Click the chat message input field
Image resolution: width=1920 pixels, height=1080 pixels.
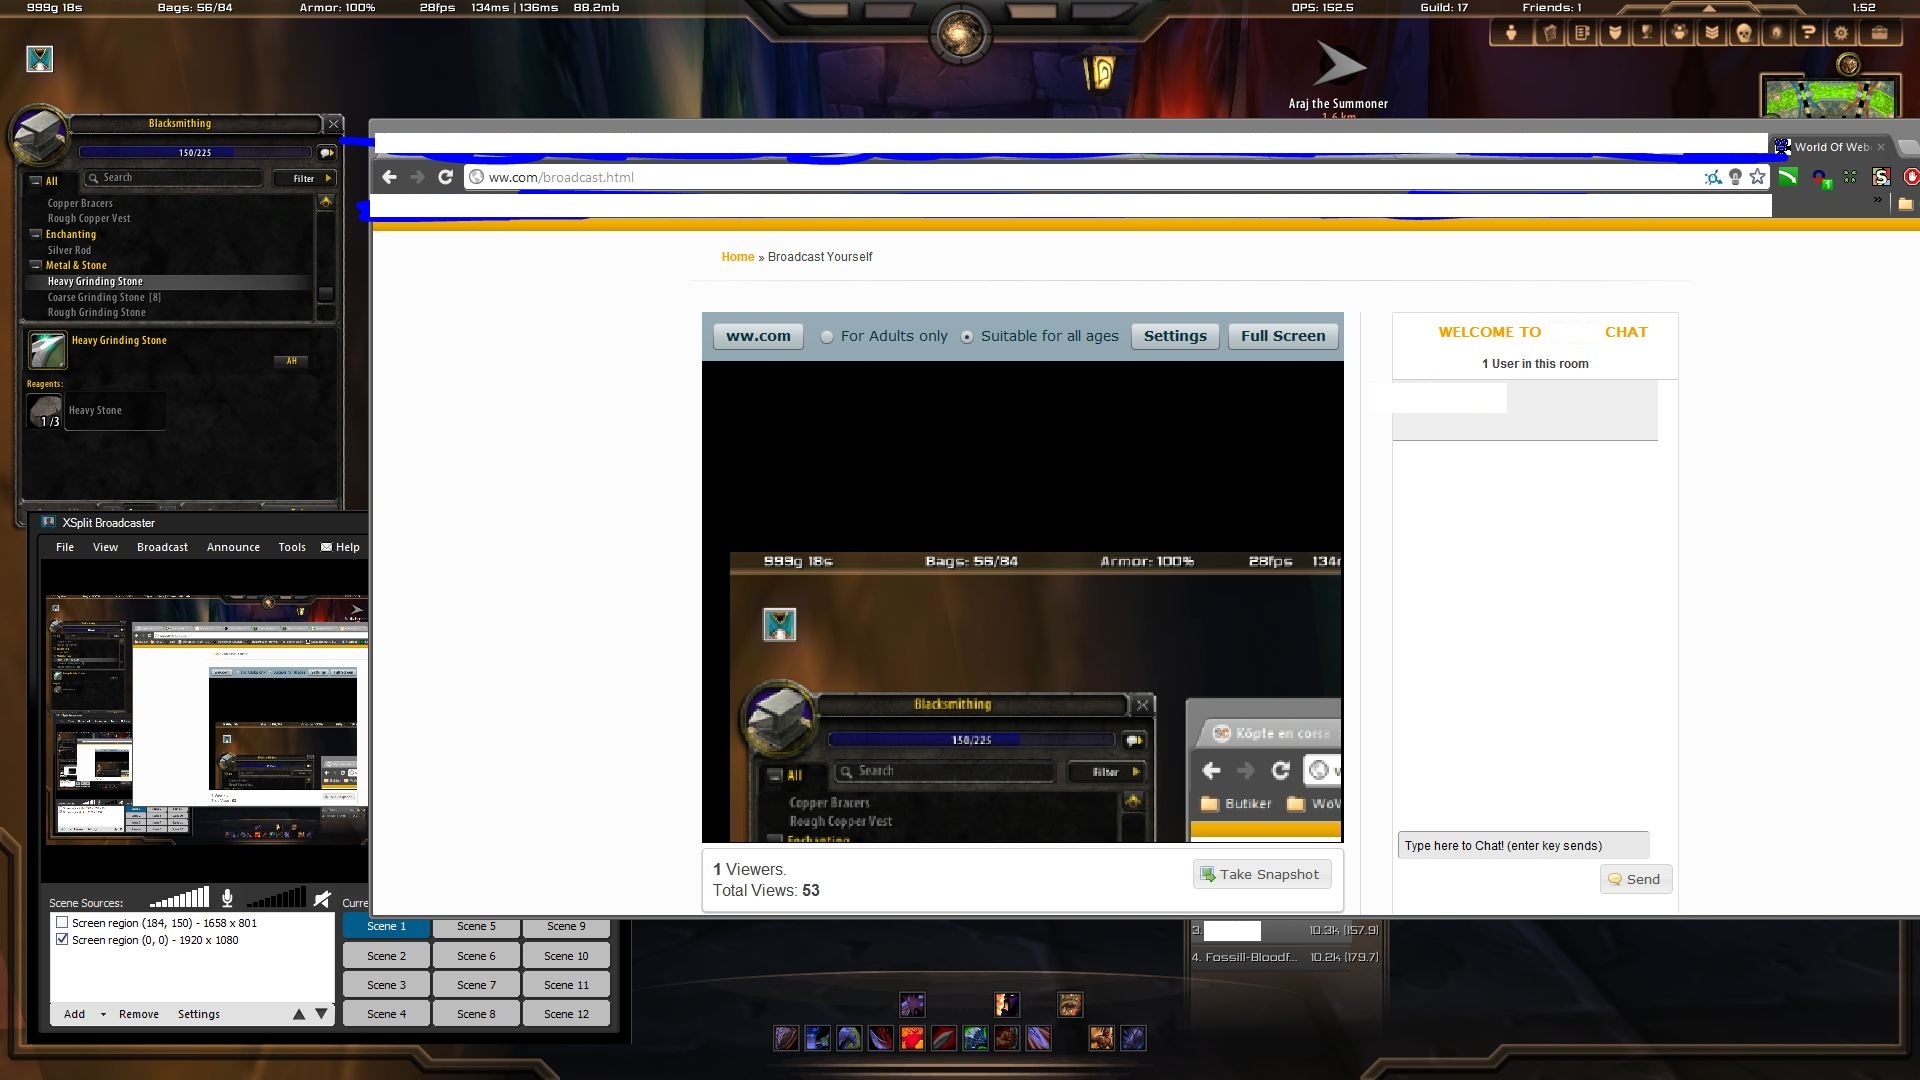pyautogui.click(x=1523, y=845)
